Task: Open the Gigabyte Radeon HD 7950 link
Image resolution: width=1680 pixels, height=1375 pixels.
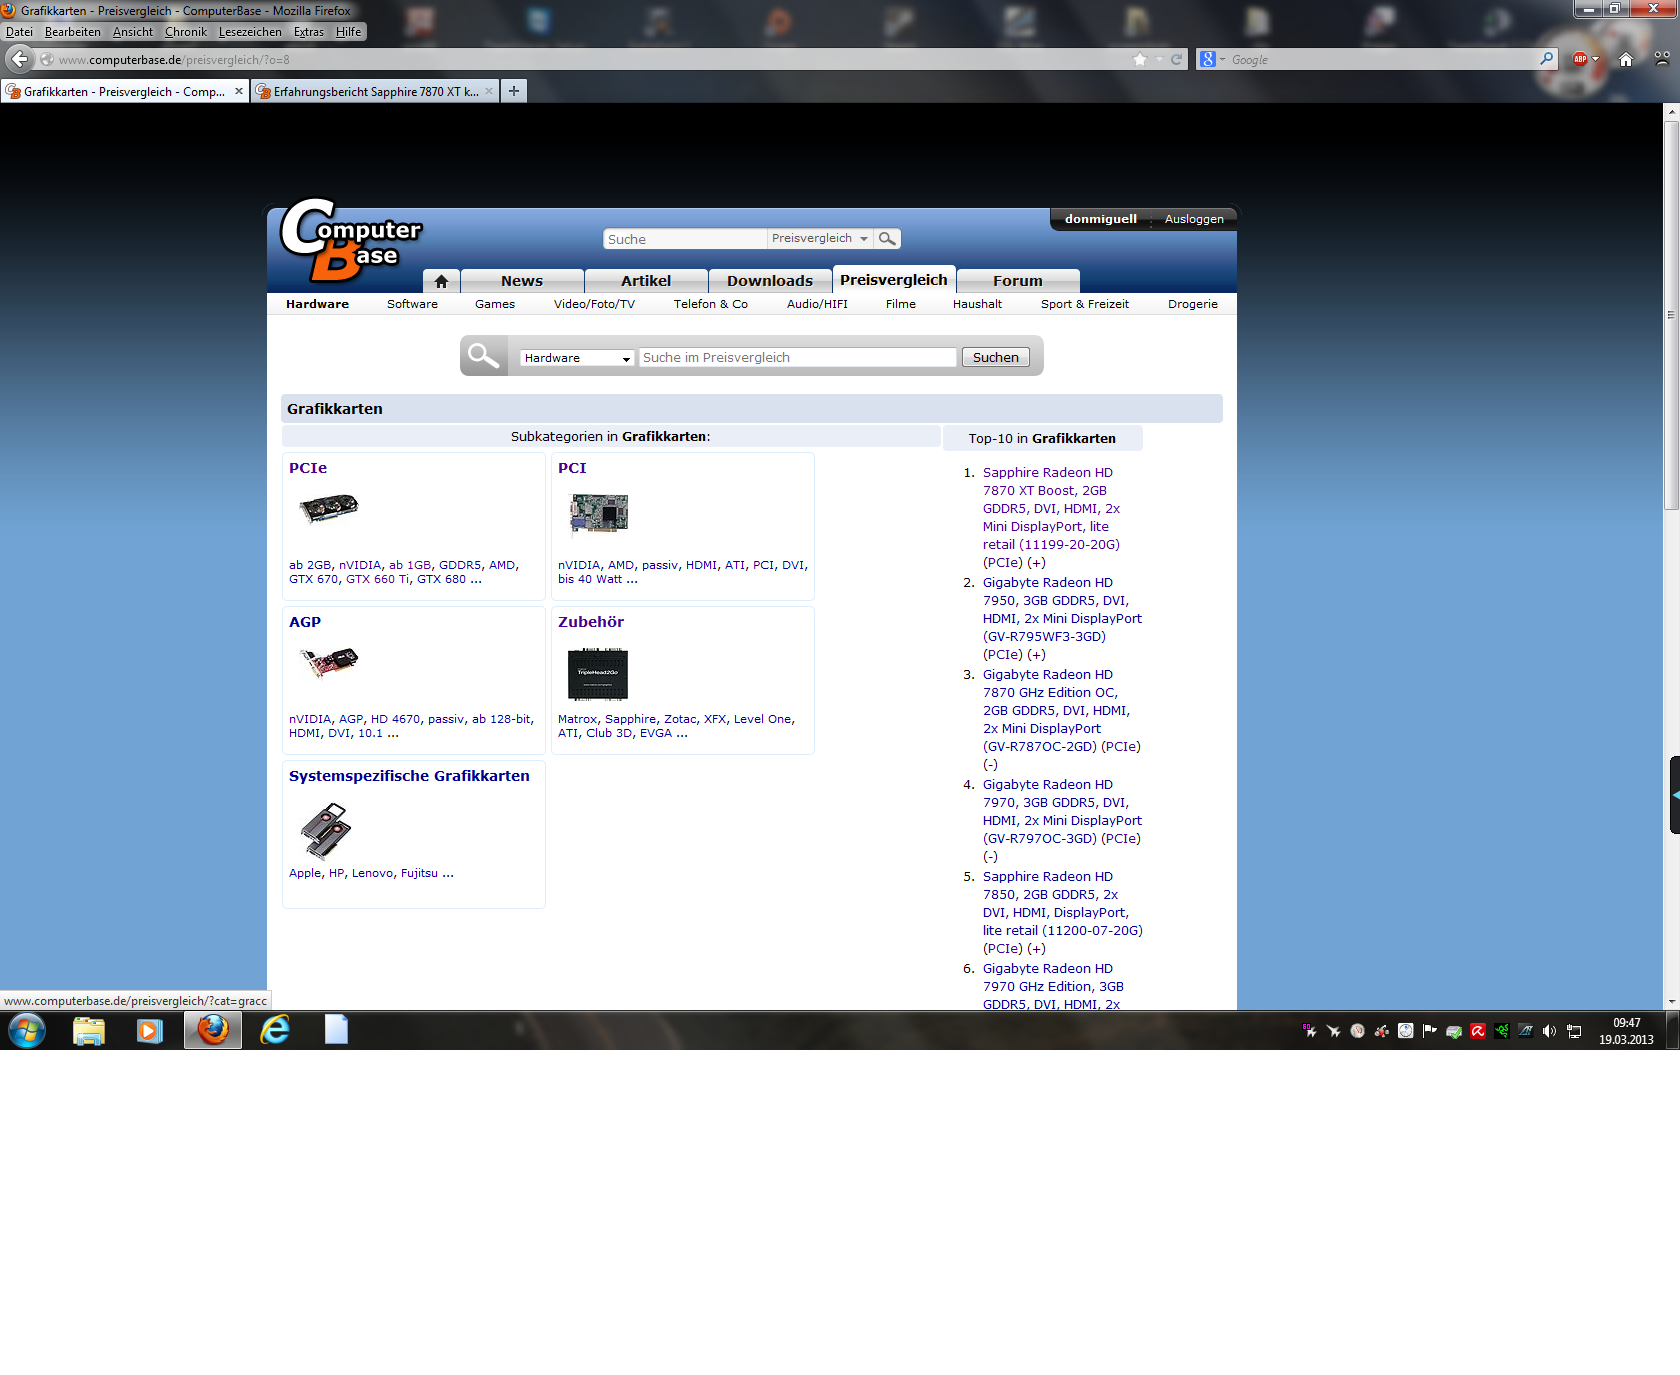Action: [x=1062, y=609]
